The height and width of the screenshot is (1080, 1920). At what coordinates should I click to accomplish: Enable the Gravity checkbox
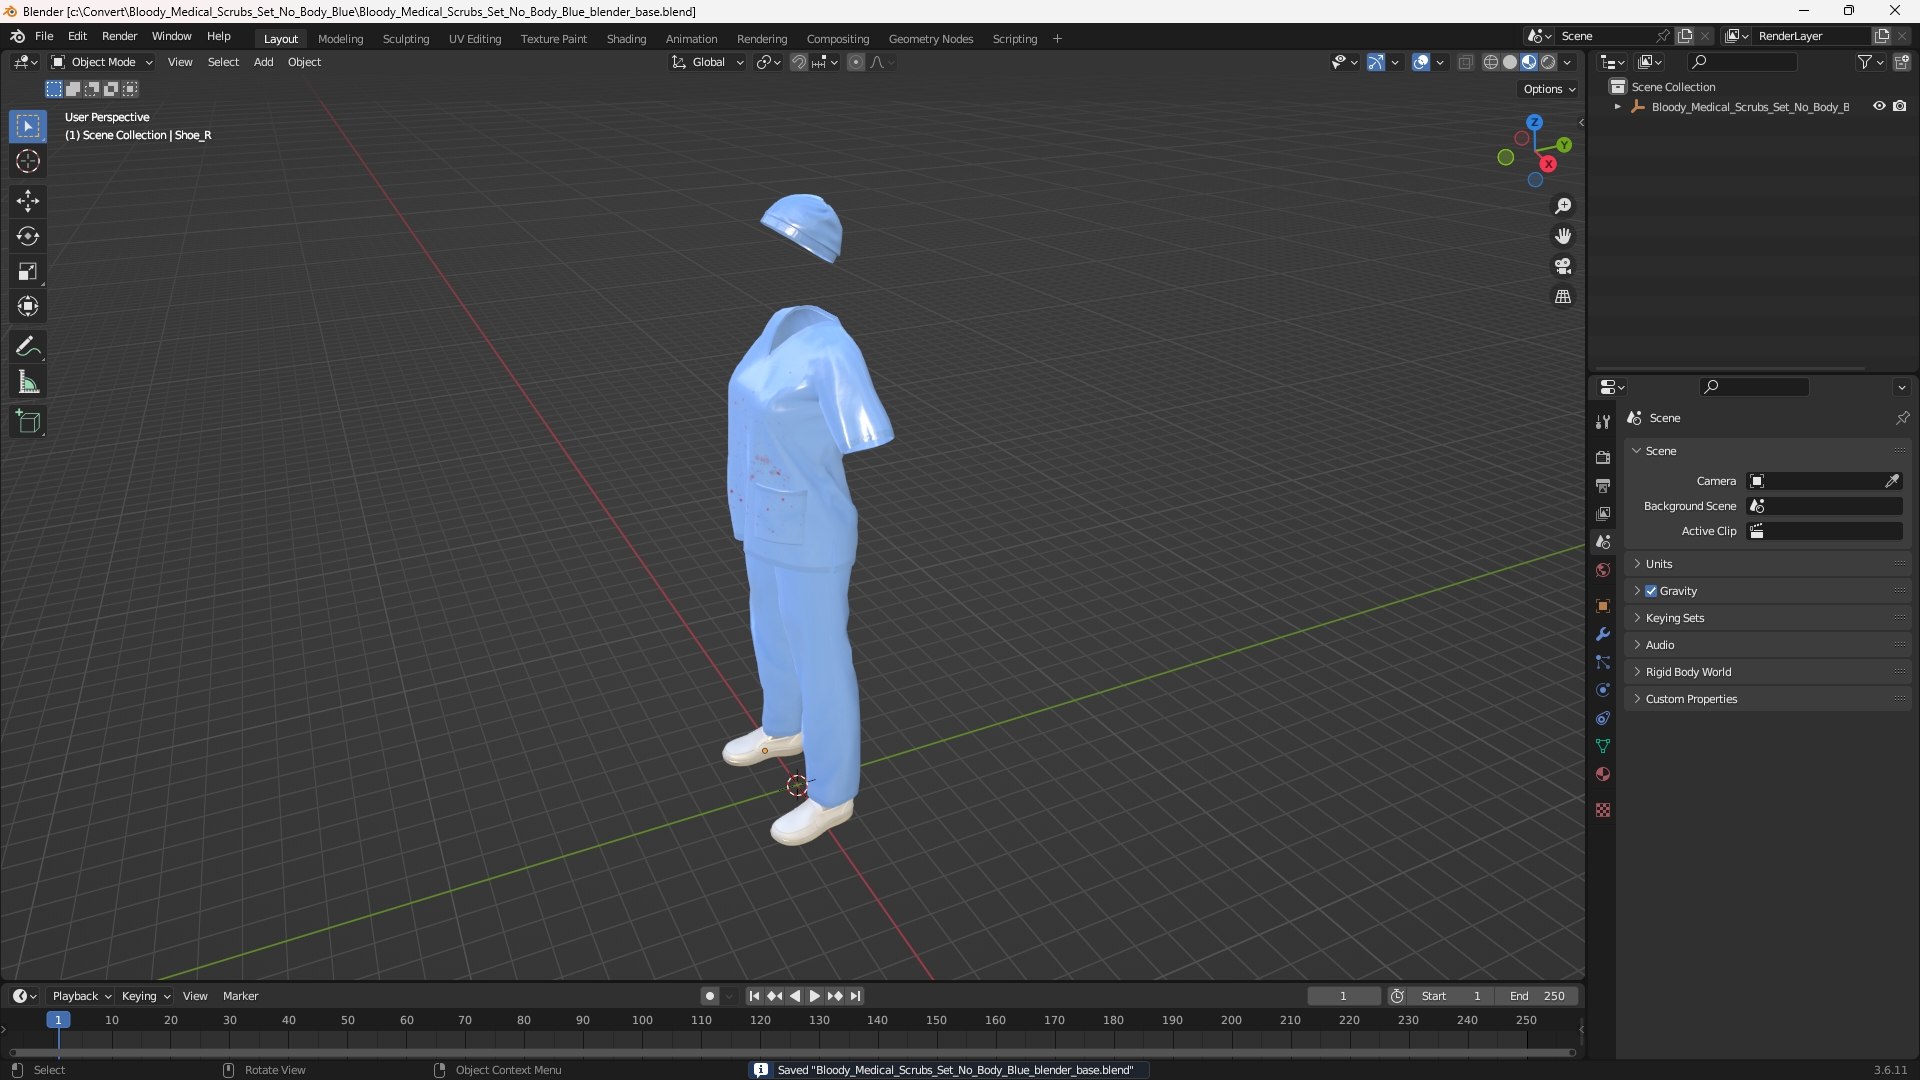tap(1651, 591)
